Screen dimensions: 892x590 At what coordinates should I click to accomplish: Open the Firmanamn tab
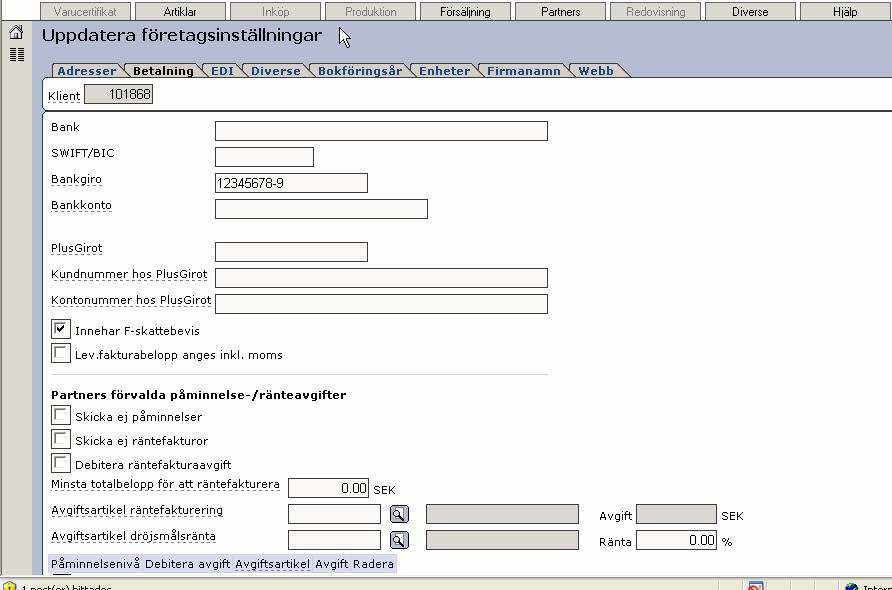pyautogui.click(x=524, y=71)
